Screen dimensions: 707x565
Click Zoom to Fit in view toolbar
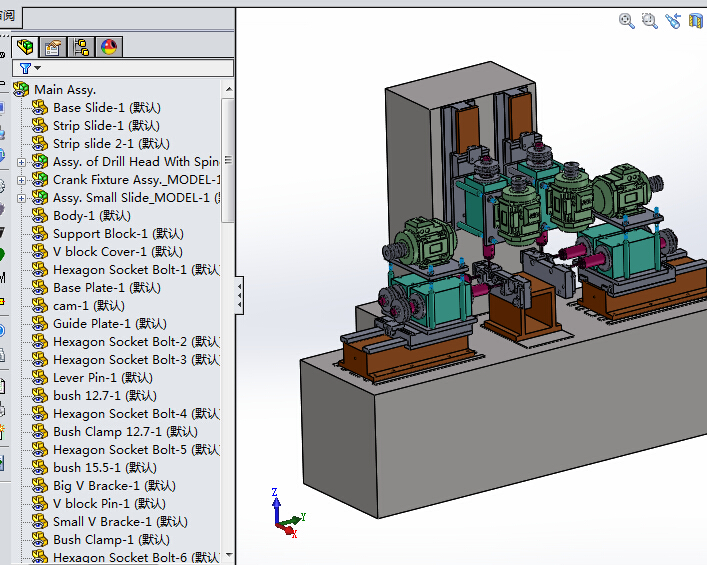coord(627,21)
